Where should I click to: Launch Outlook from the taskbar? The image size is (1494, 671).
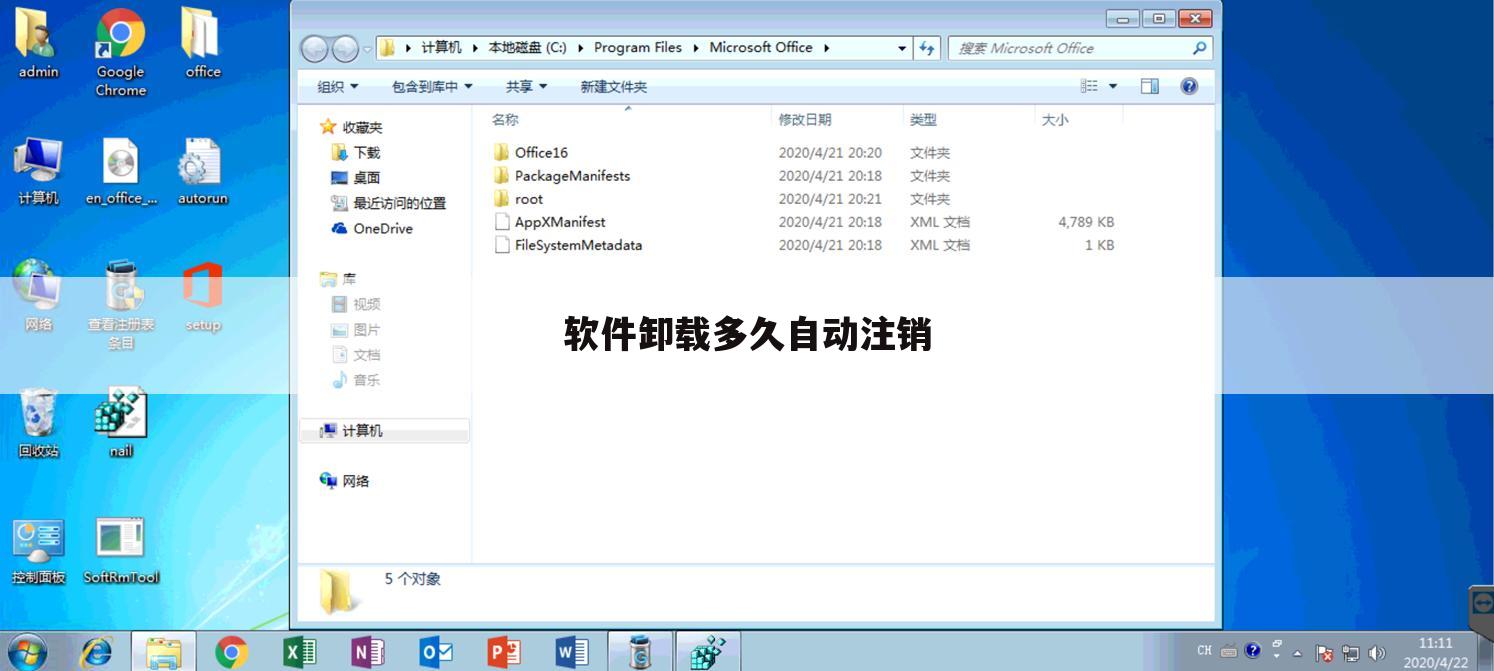pos(436,652)
